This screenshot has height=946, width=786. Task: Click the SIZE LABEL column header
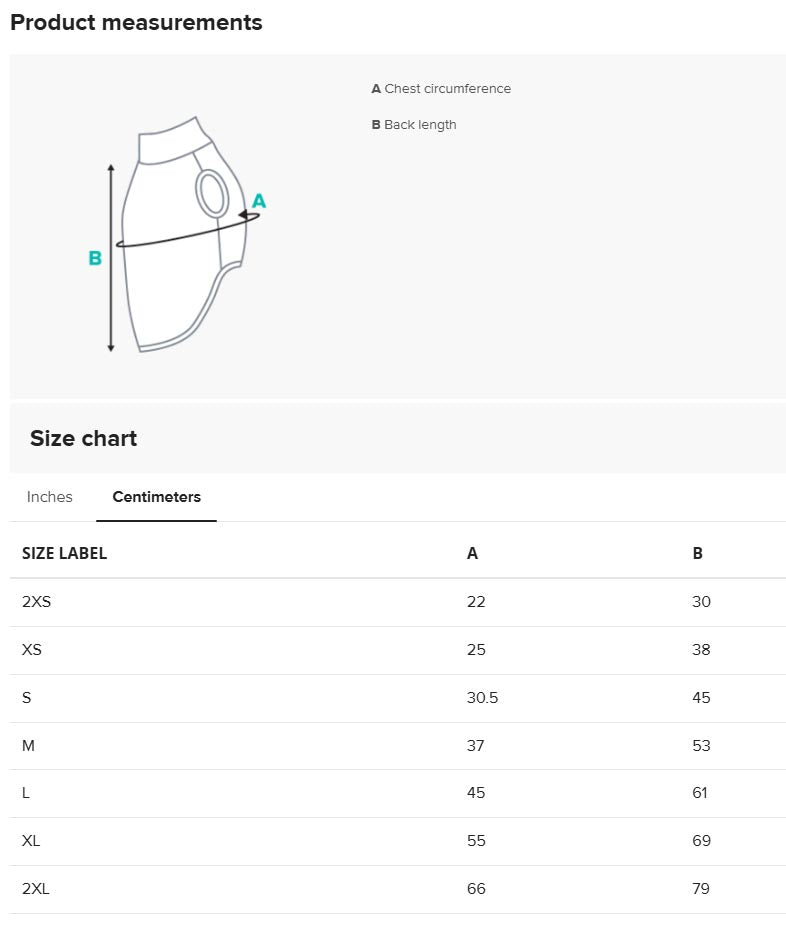click(x=64, y=553)
